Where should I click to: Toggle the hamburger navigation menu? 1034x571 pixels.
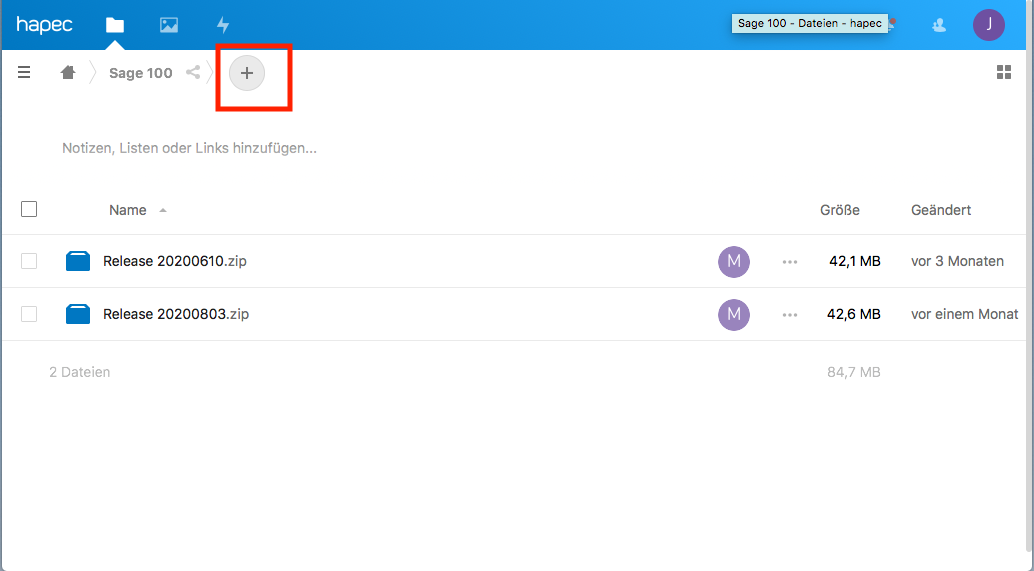[x=24, y=72]
